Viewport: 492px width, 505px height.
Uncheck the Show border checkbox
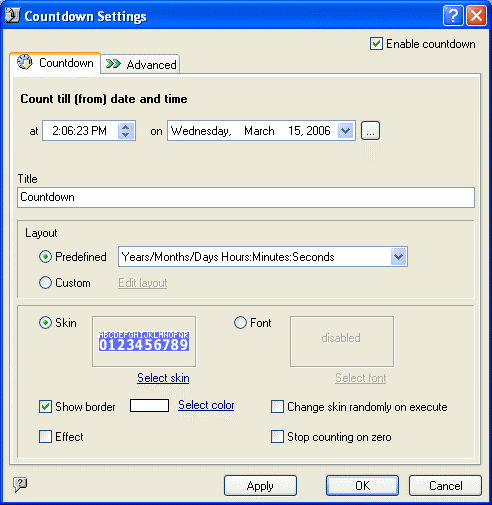coord(45,407)
